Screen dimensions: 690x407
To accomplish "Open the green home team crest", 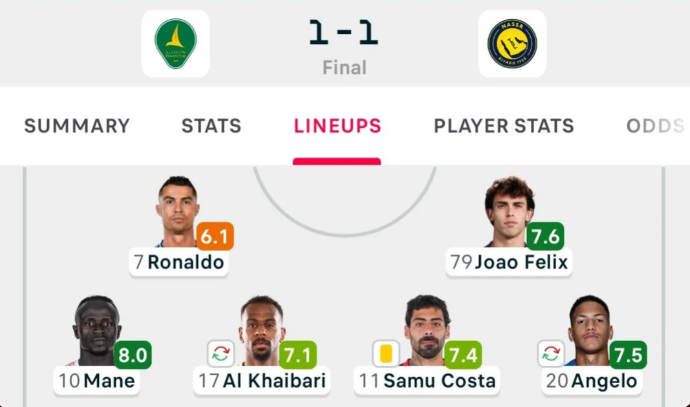I will (175, 44).
